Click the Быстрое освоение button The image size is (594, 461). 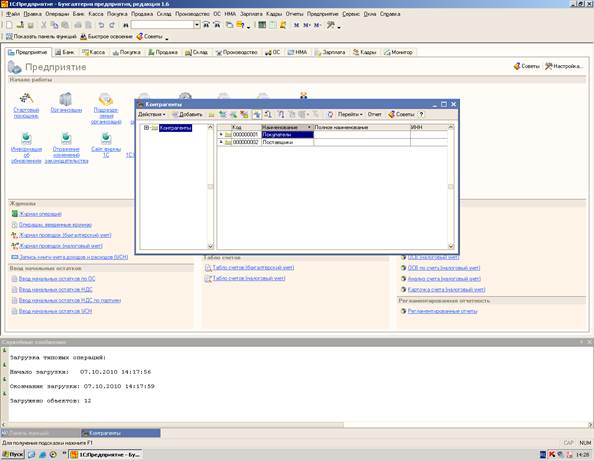tap(106, 37)
